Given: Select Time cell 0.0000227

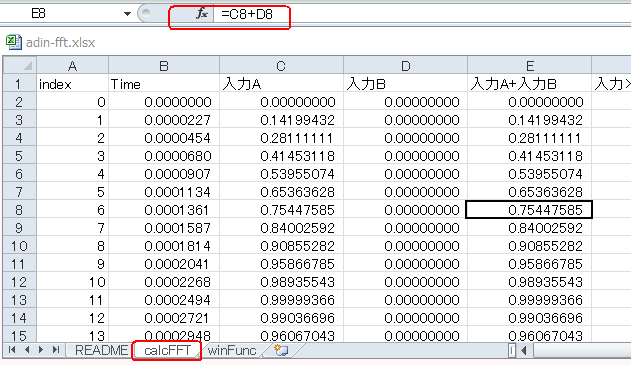Looking at the screenshot, I should [x=164, y=120].
